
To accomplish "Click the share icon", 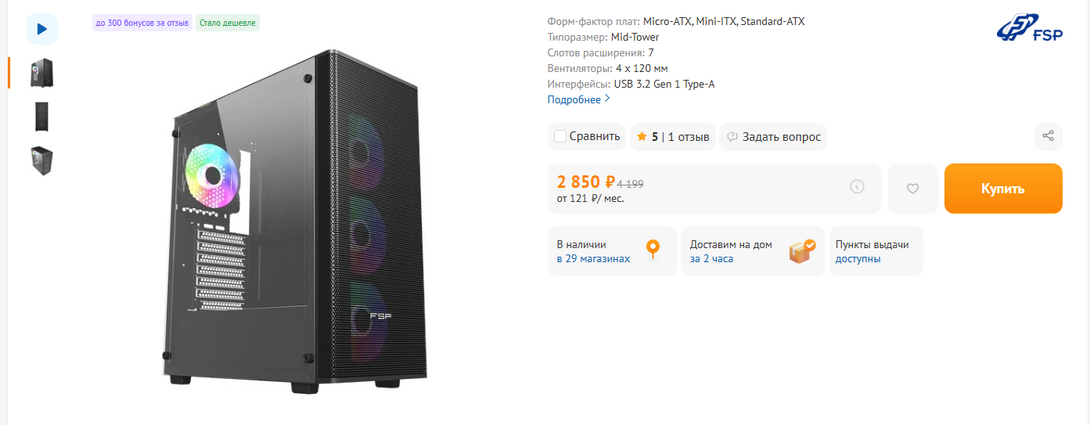I will coord(1048,136).
